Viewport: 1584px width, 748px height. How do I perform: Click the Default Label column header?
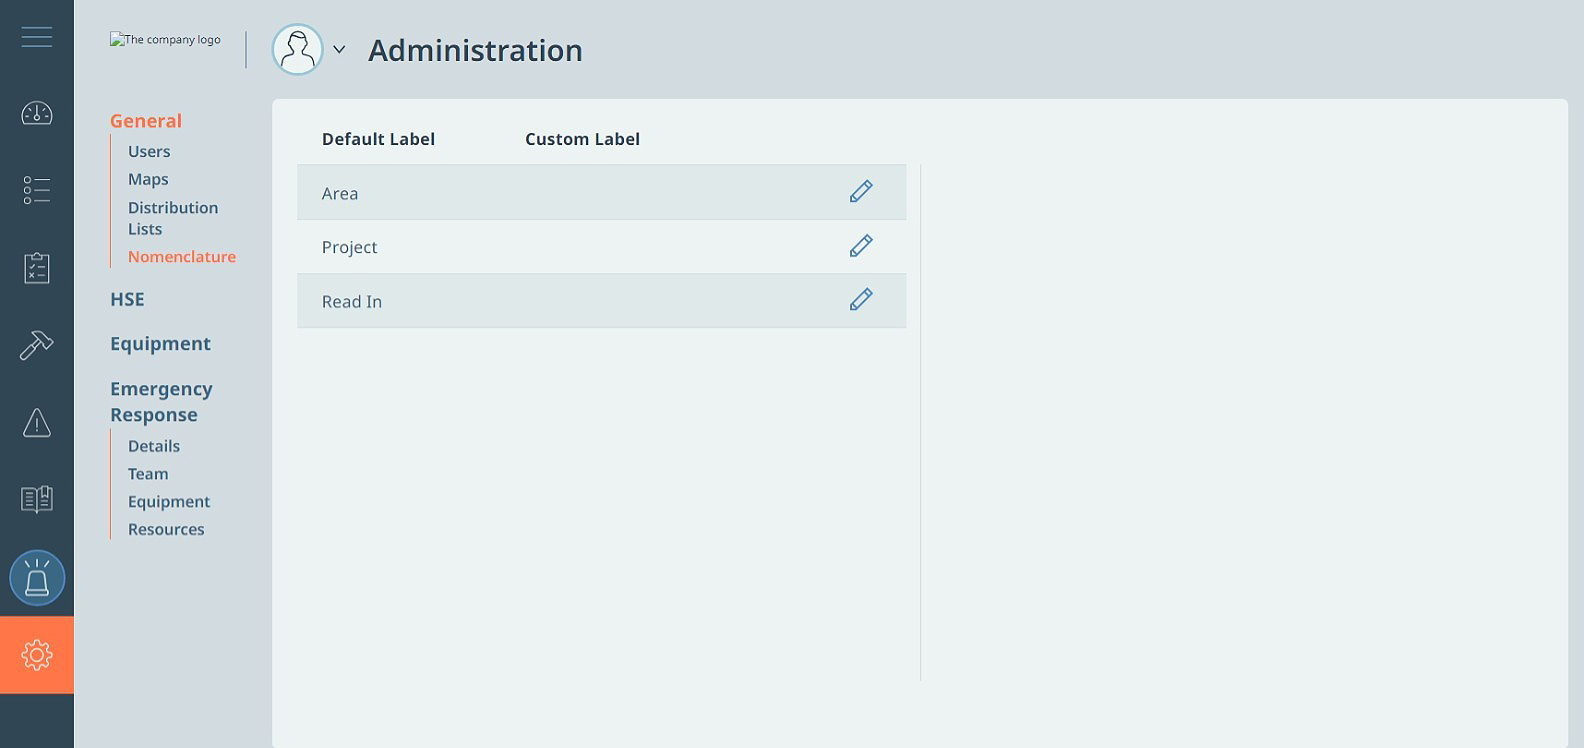378,139
